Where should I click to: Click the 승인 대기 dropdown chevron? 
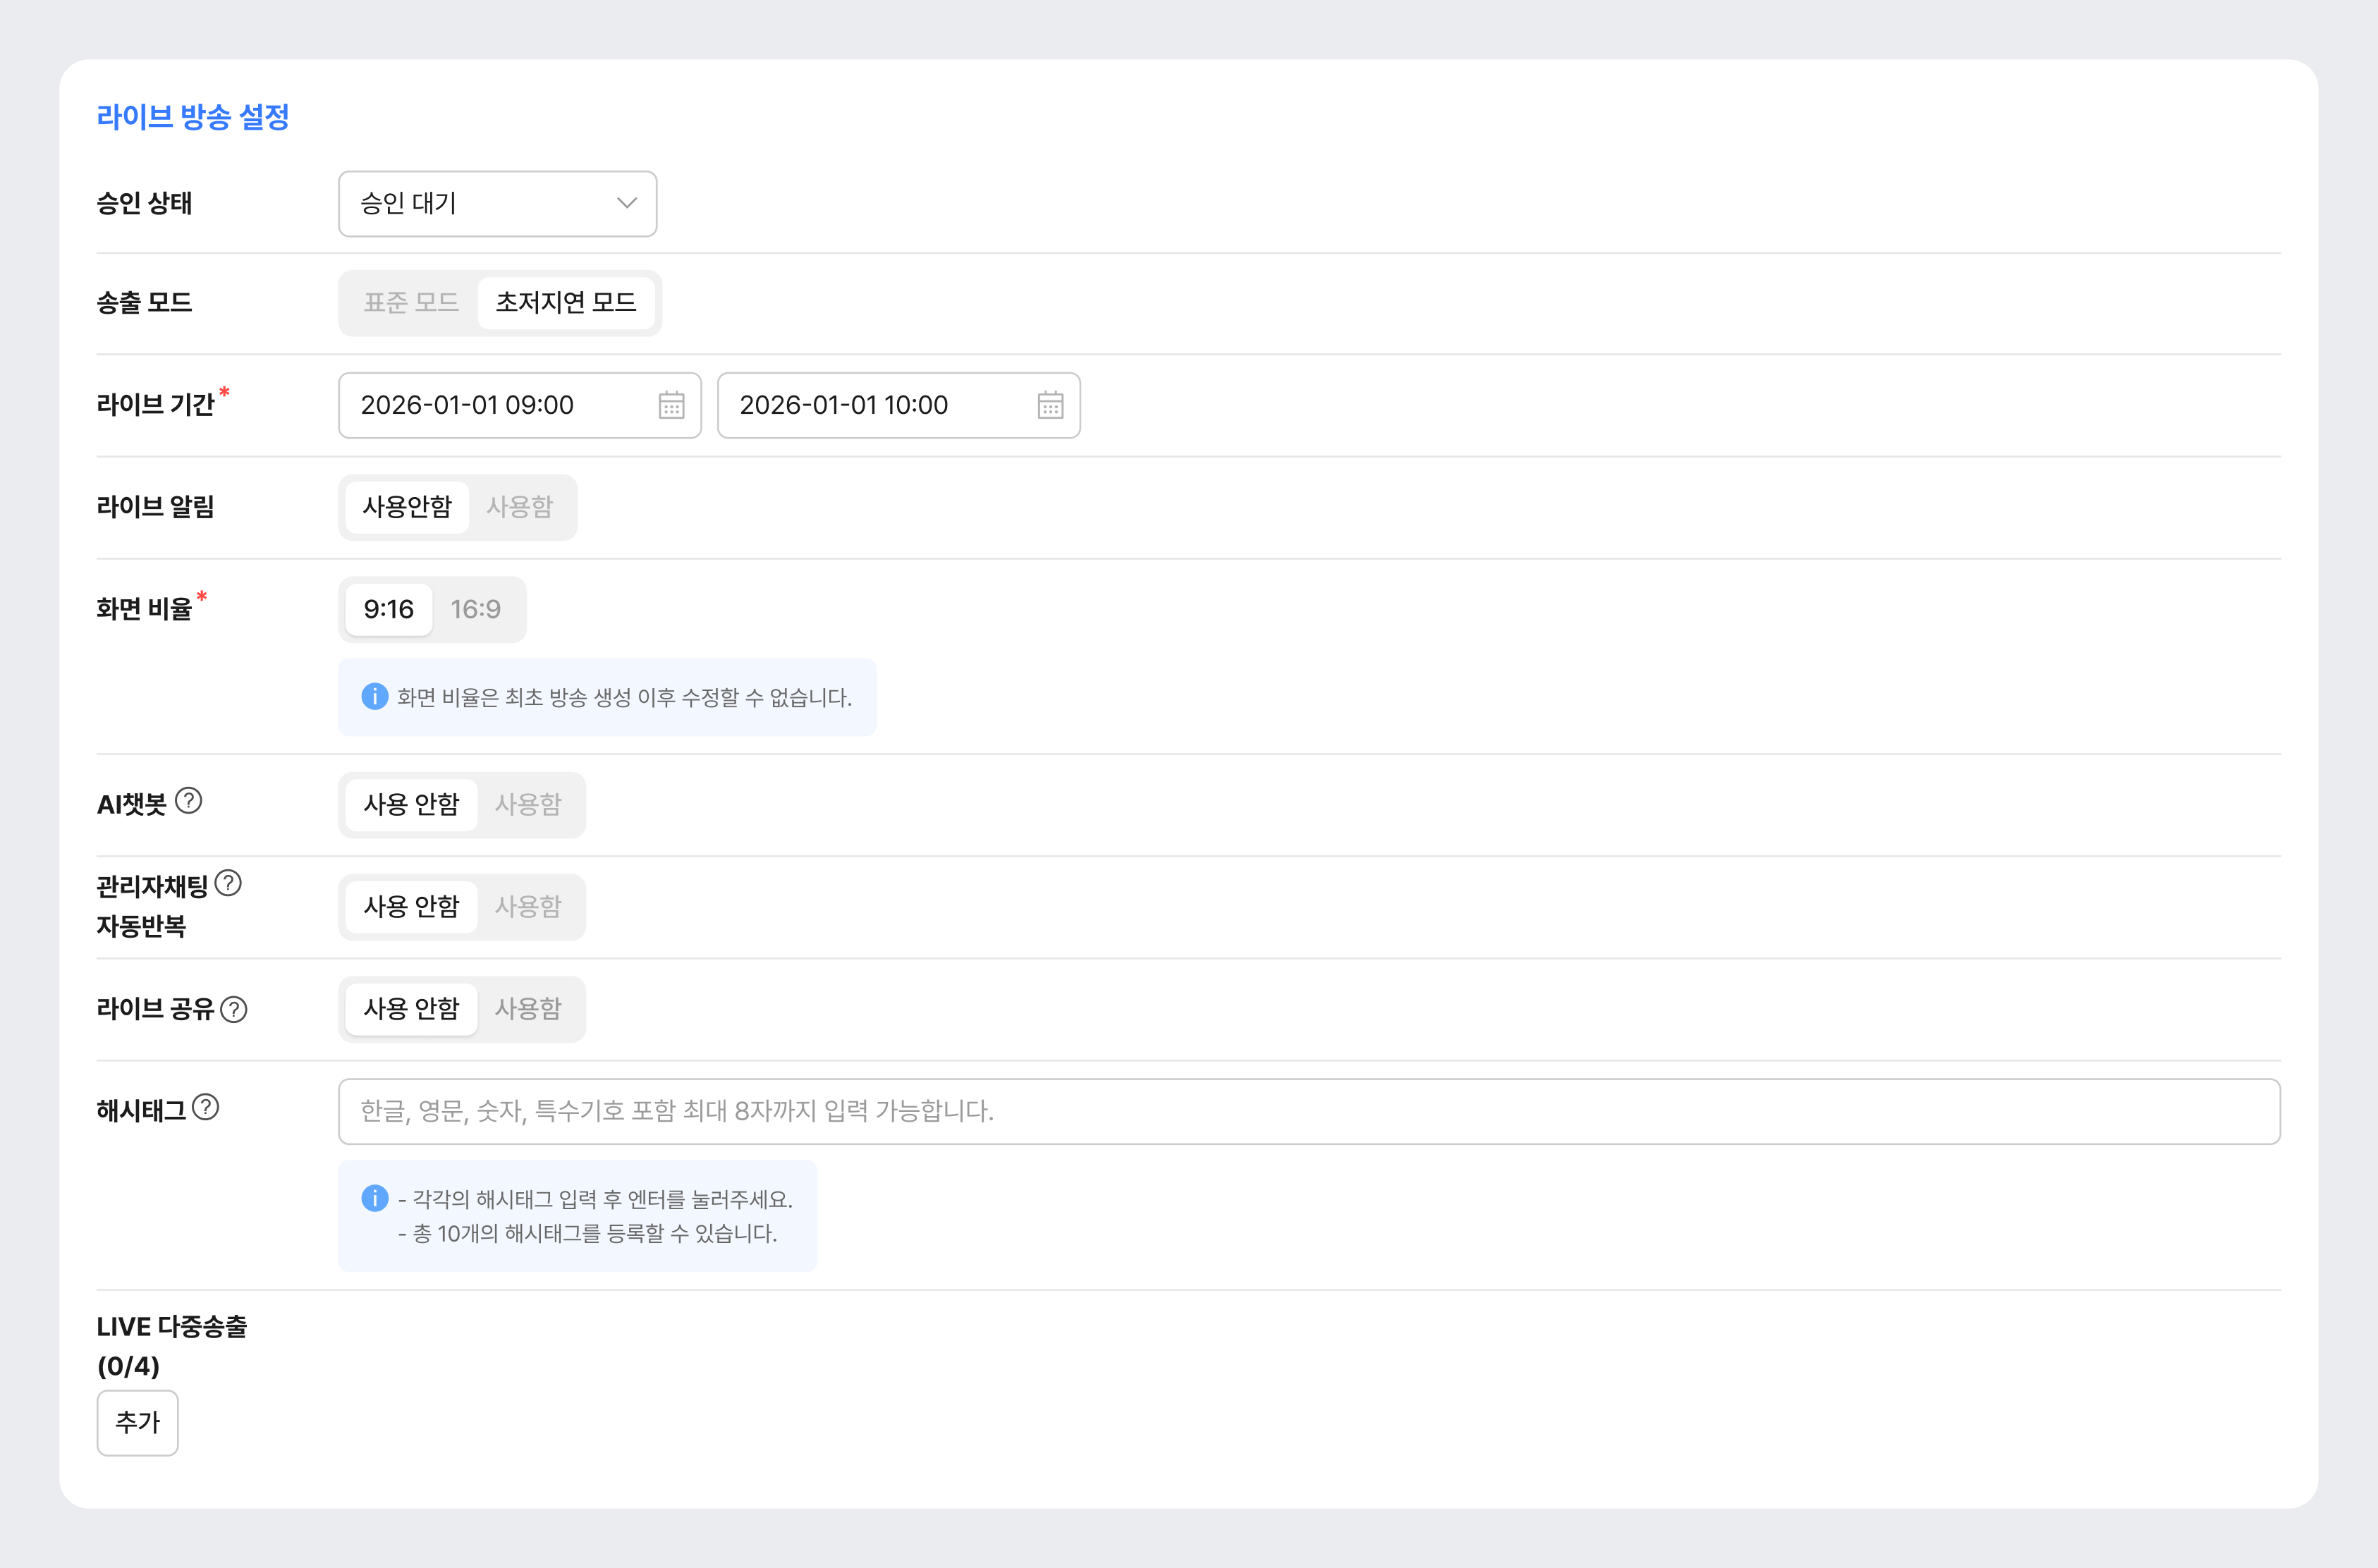627,203
